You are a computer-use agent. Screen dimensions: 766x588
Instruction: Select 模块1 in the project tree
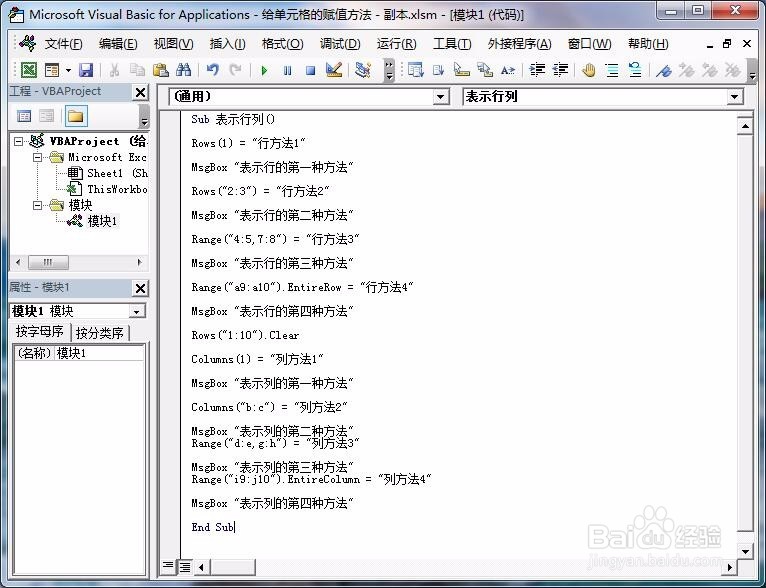pos(93,221)
